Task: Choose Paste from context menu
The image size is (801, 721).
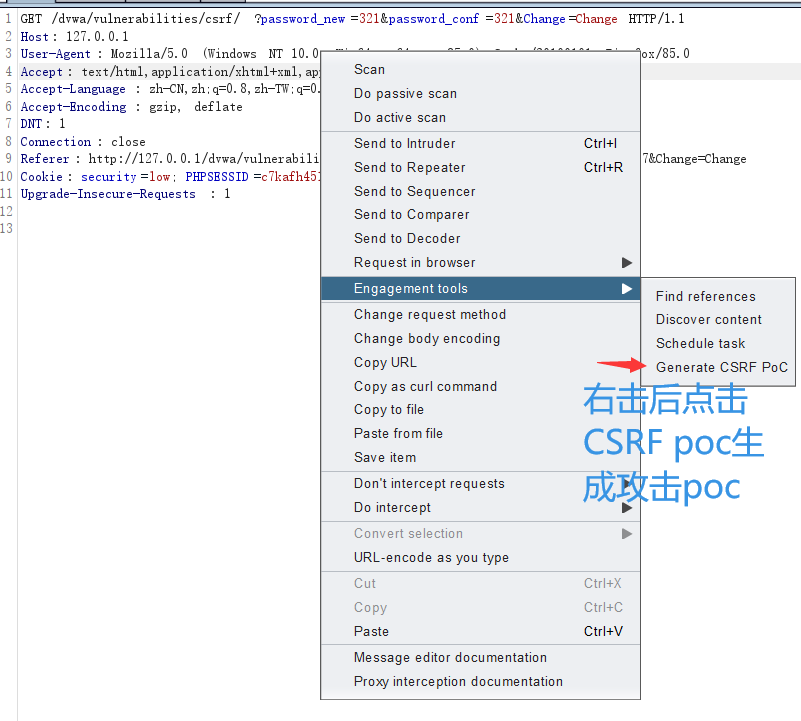Action: click(480, 632)
